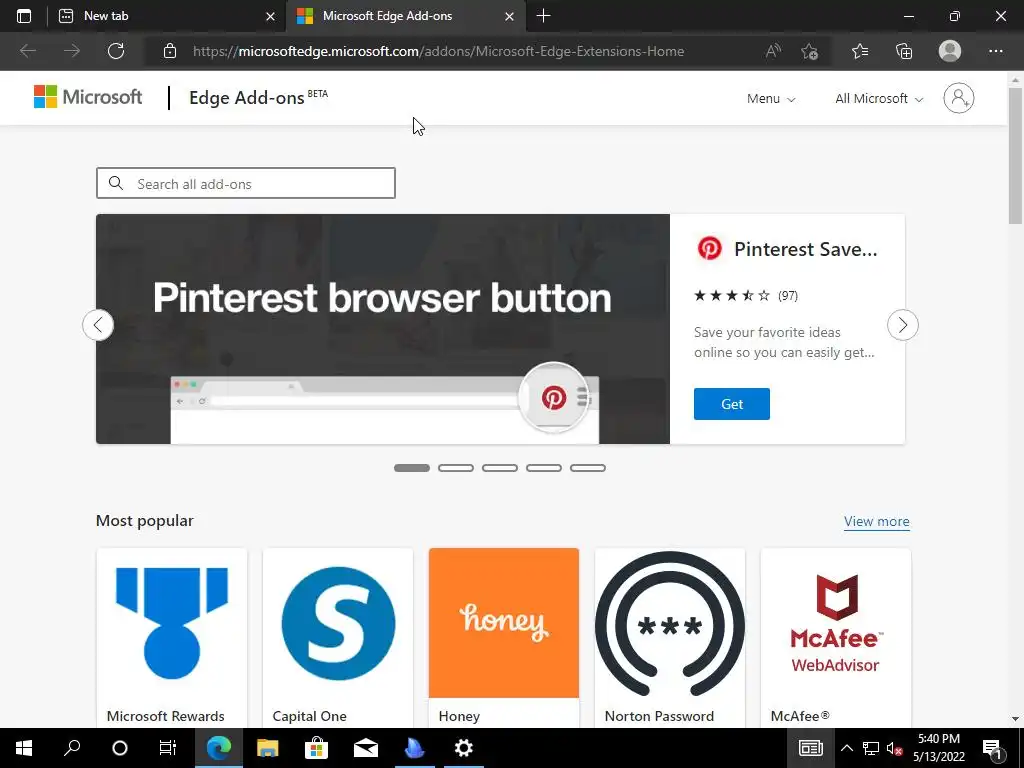Click the Edge icon in the taskbar
Image resolution: width=1024 pixels, height=768 pixels.
219,748
